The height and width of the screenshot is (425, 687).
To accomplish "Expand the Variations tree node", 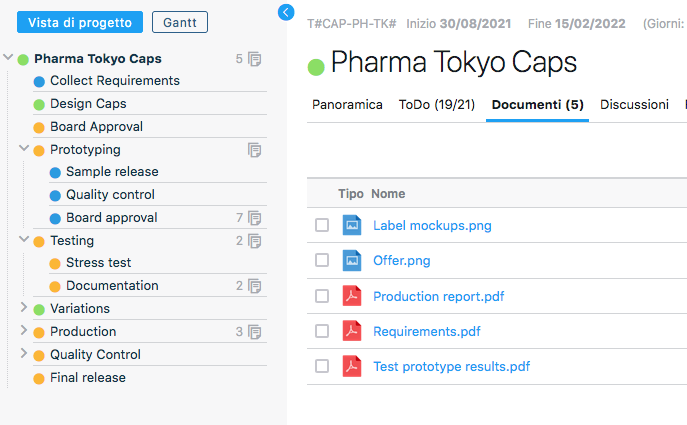I will point(24,308).
